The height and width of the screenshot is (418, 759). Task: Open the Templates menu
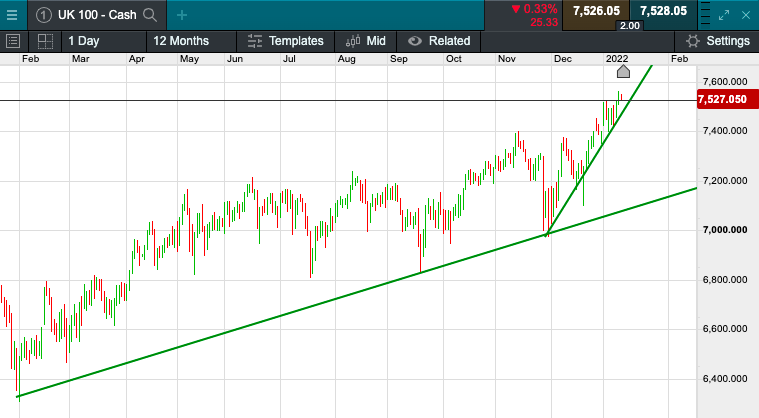point(285,41)
